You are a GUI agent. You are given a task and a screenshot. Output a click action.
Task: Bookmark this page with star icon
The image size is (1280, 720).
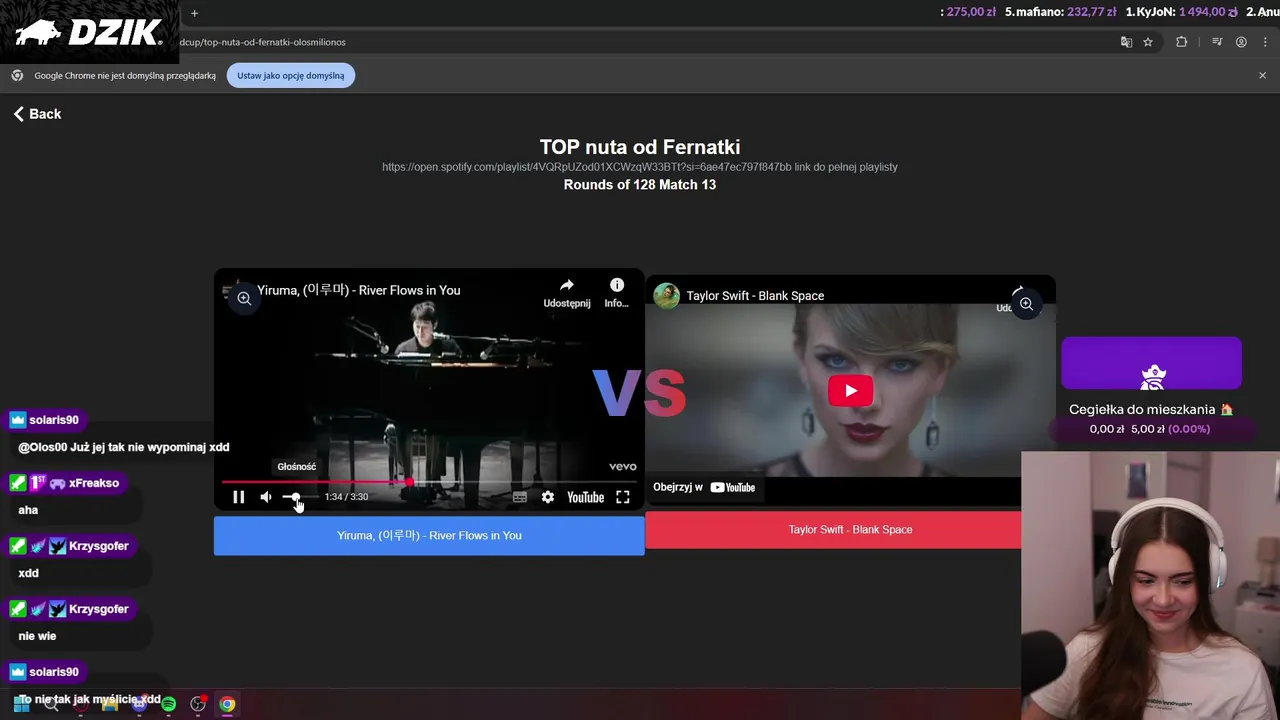[x=1148, y=42]
